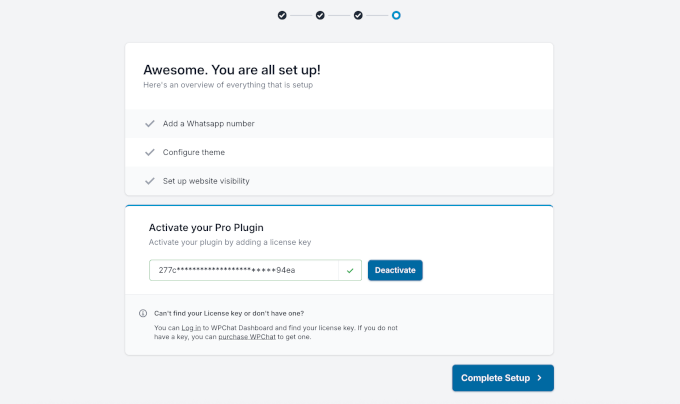The height and width of the screenshot is (404, 680).
Task: Click checkmark beside Configure theme
Action: coord(150,152)
